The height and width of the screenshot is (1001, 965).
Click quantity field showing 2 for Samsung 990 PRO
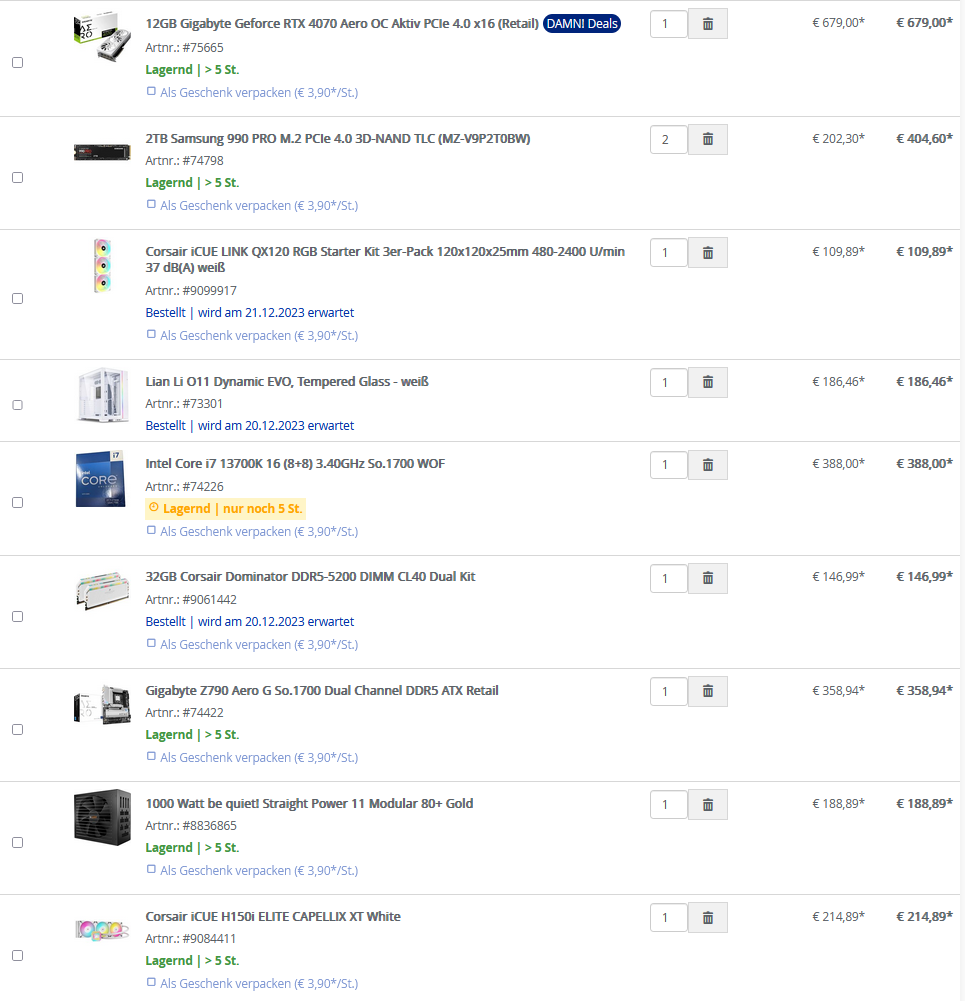pyautogui.click(x=669, y=139)
